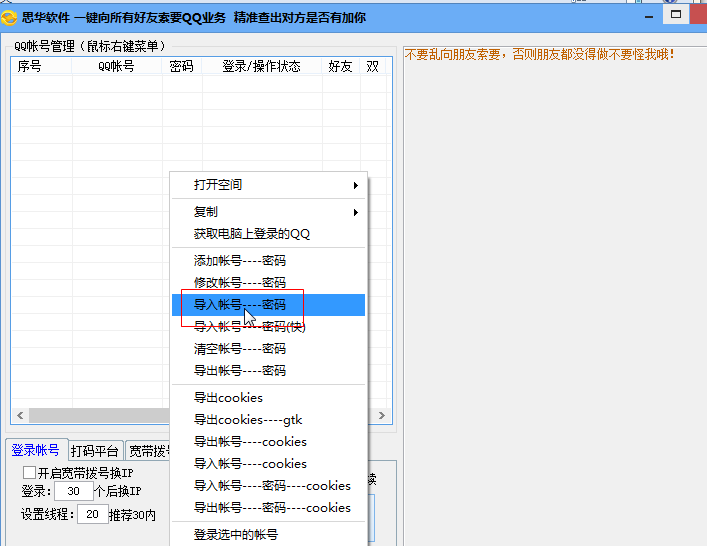Image resolution: width=707 pixels, height=546 pixels.
Task: Click the 密码 column header
Action: point(182,66)
